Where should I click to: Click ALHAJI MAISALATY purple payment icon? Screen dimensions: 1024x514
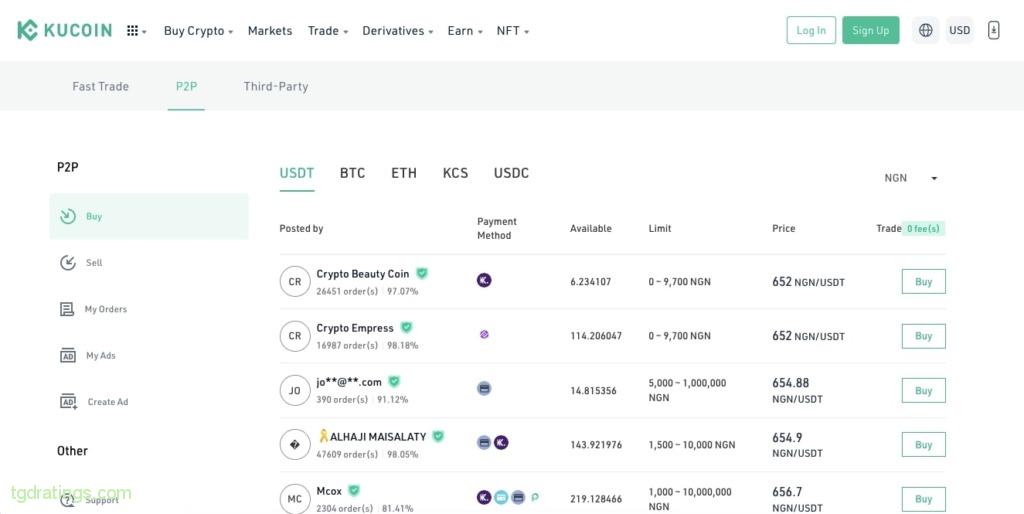tap(501, 443)
